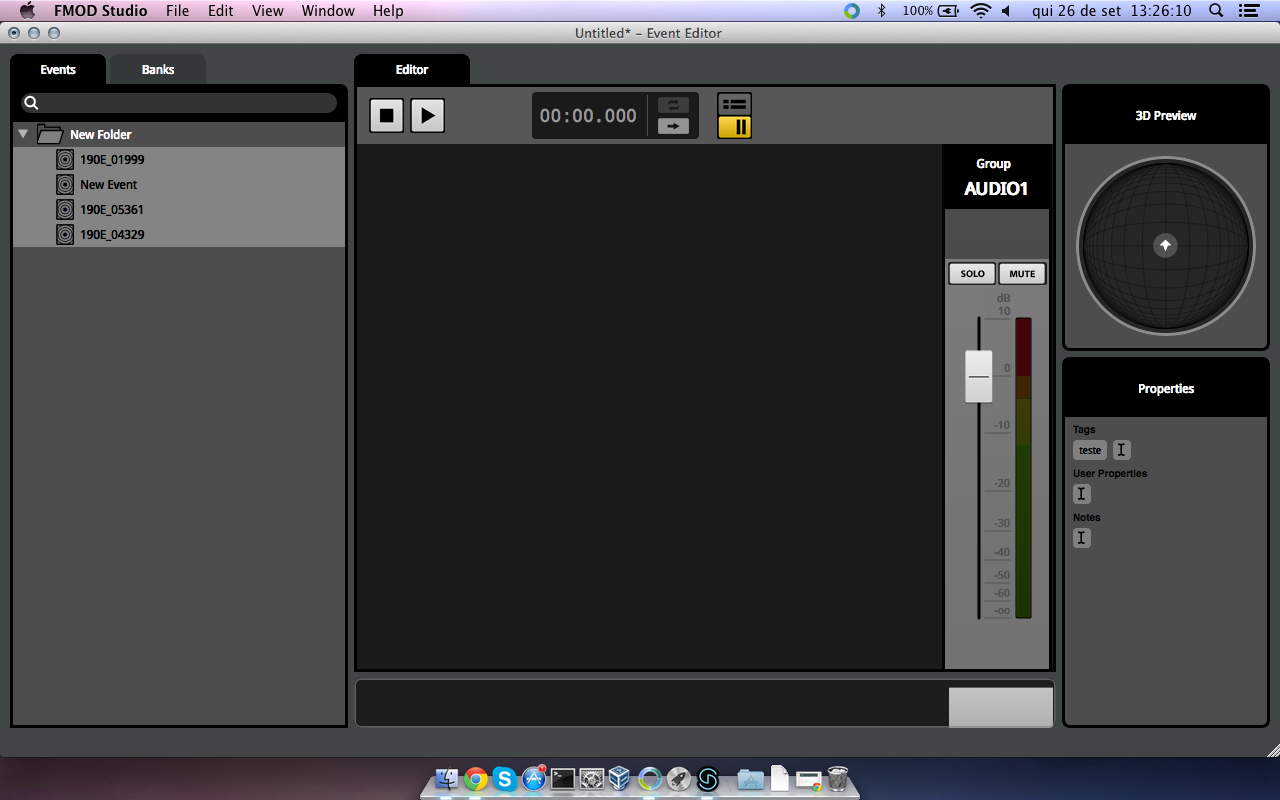The height and width of the screenshot is (800, 1280).
Task: Click the 190E_05361 event name
Action: 112,210
